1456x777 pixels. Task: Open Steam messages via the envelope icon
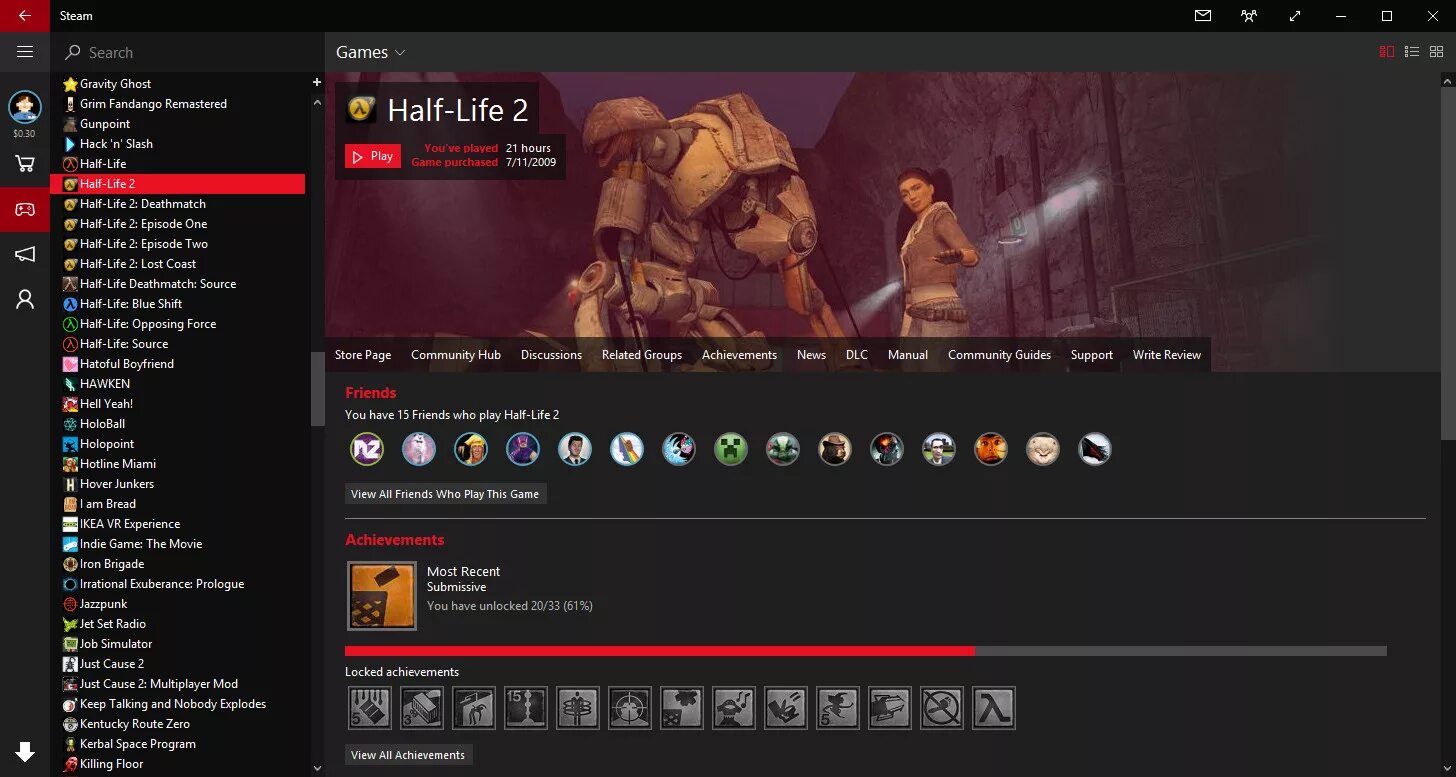click(x=1203, y=15)
